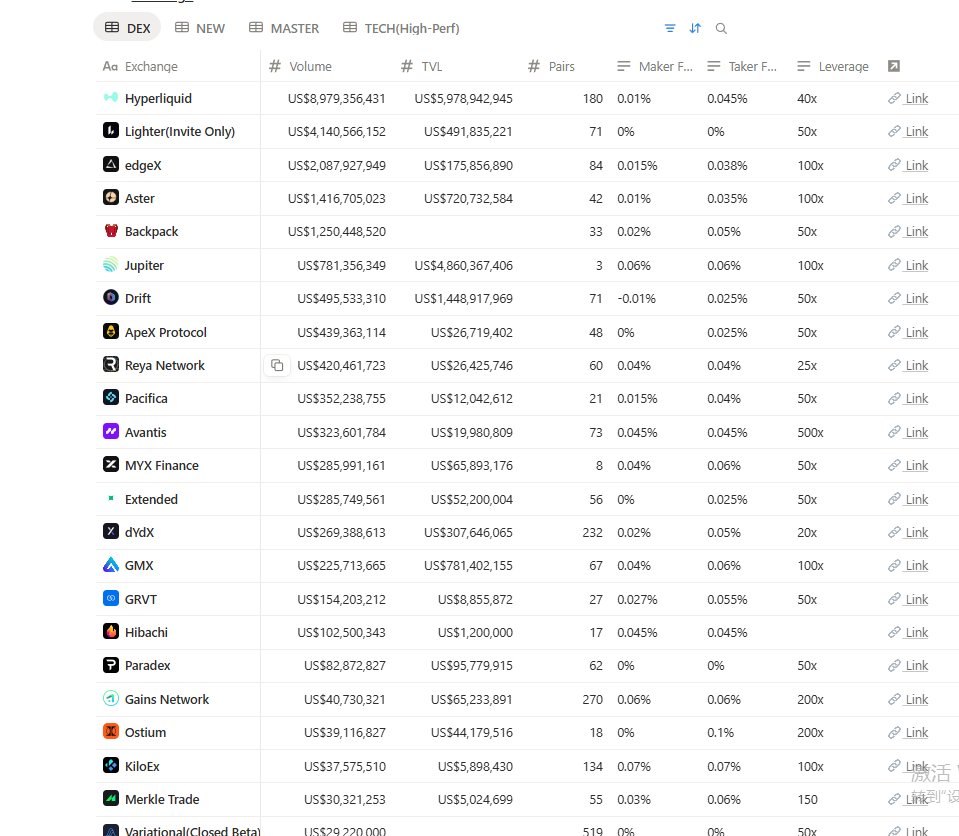Open the Leverage column header menu
This screenshot has width=959, height=836.
(x=843, y=66)
